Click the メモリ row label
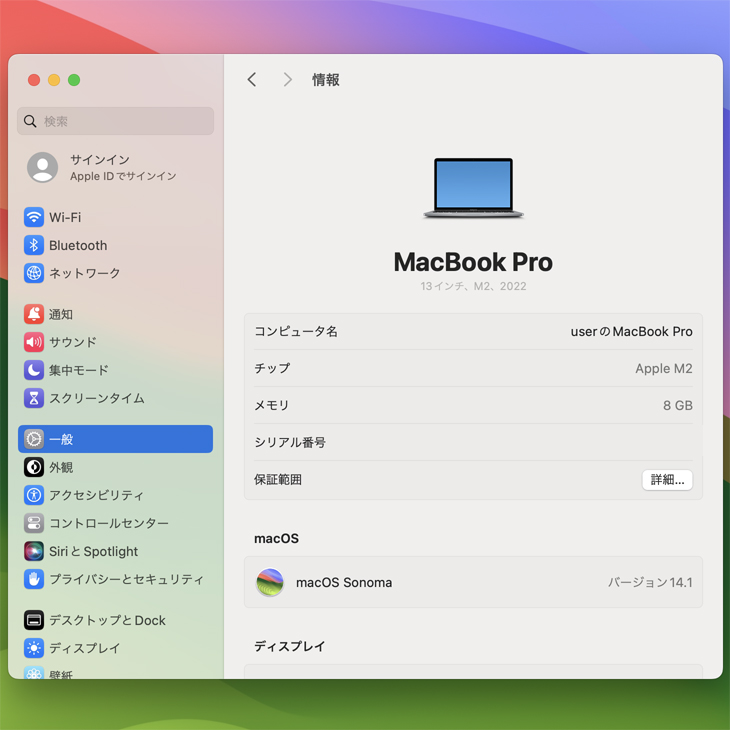The height and width of the screenshot is (730, 730). 271,406
